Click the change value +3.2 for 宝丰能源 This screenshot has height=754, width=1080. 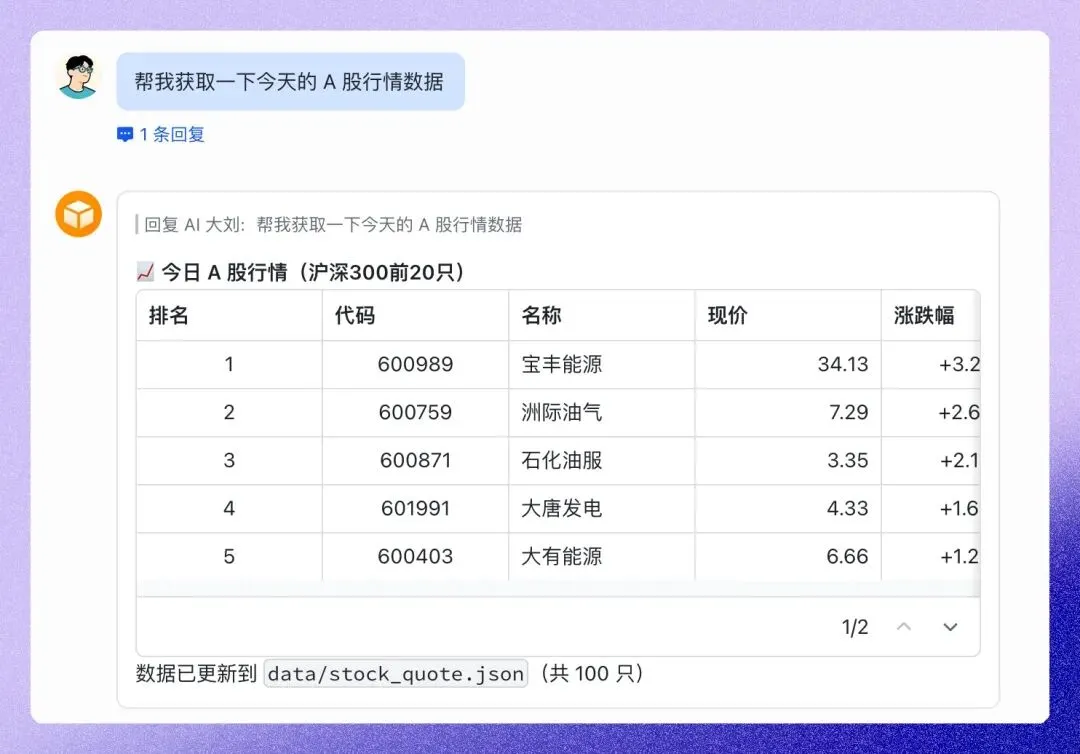coord(959,364)
